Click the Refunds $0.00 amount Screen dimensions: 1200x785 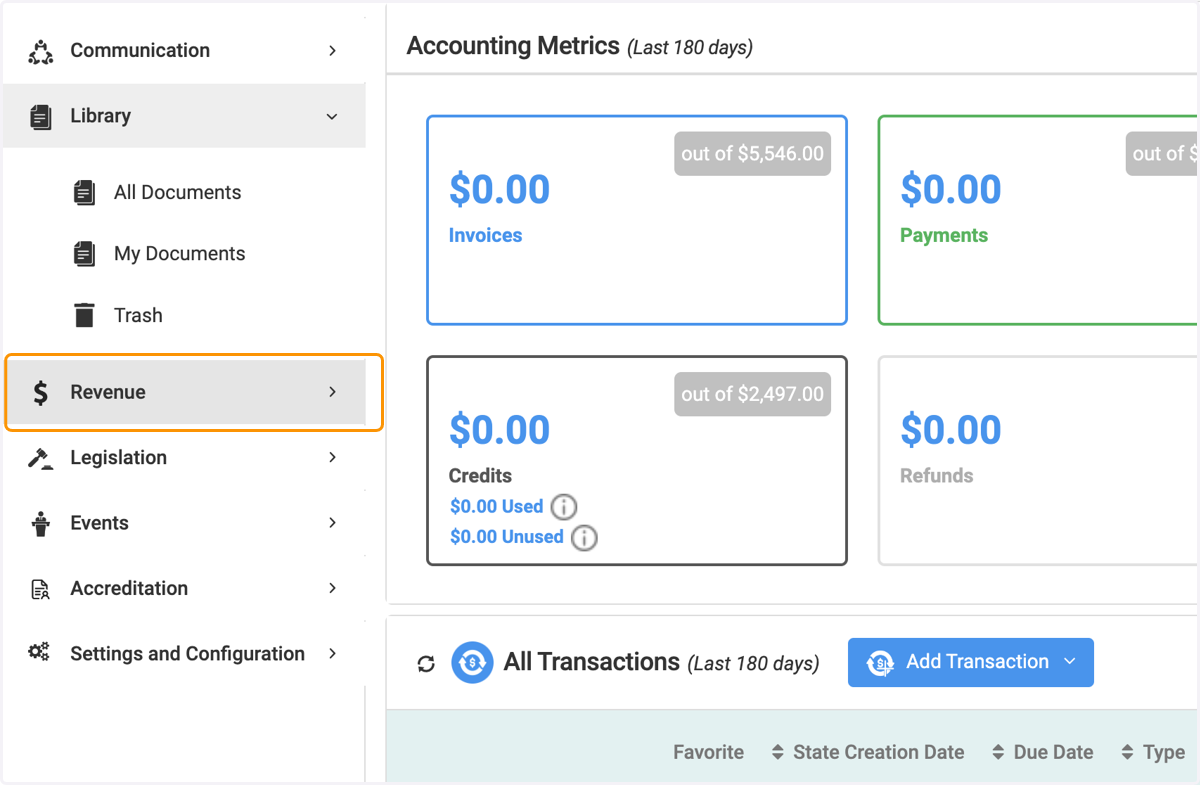pyautogui.click(x=950, y=430)
